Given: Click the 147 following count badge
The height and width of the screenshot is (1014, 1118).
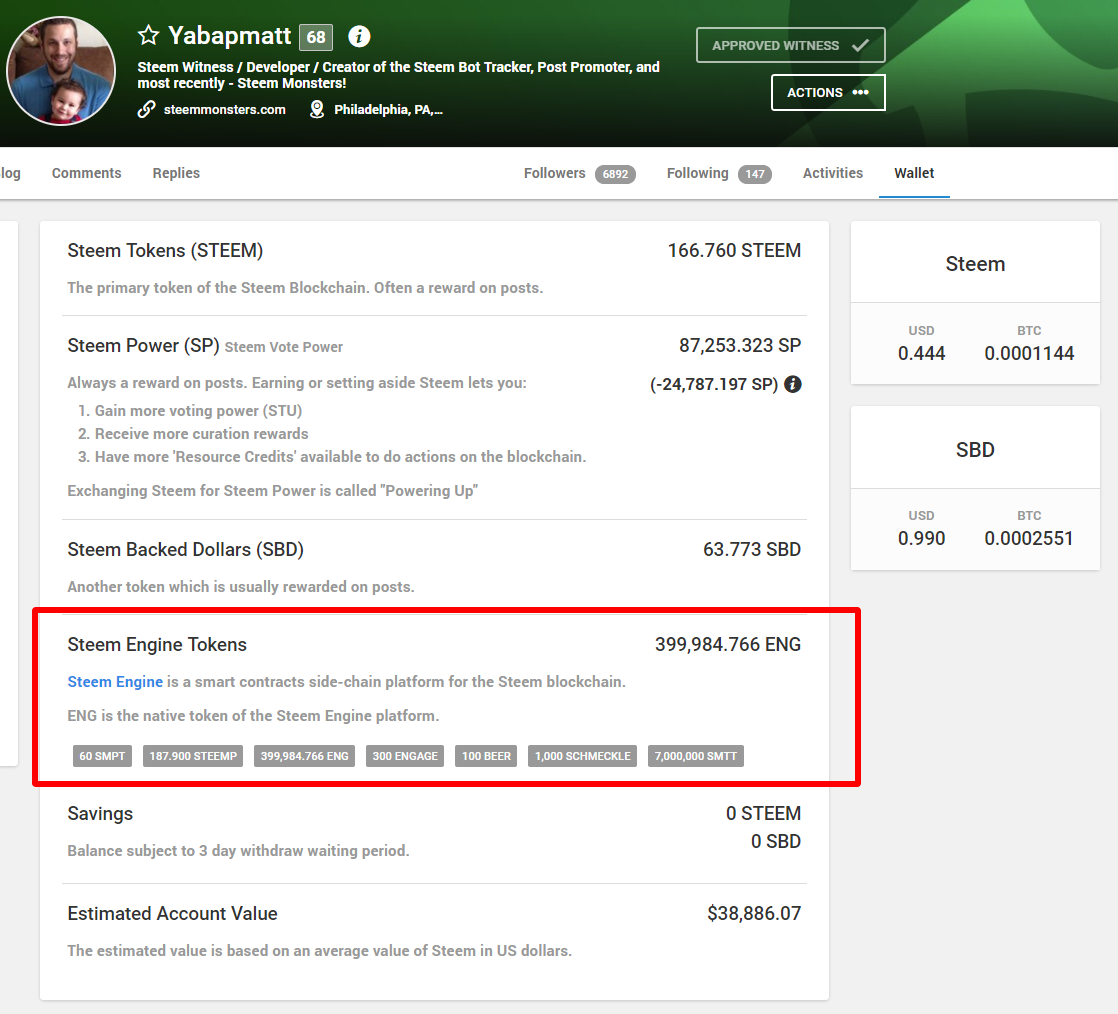Looking at the screenshot, I should tap(754, 174).
